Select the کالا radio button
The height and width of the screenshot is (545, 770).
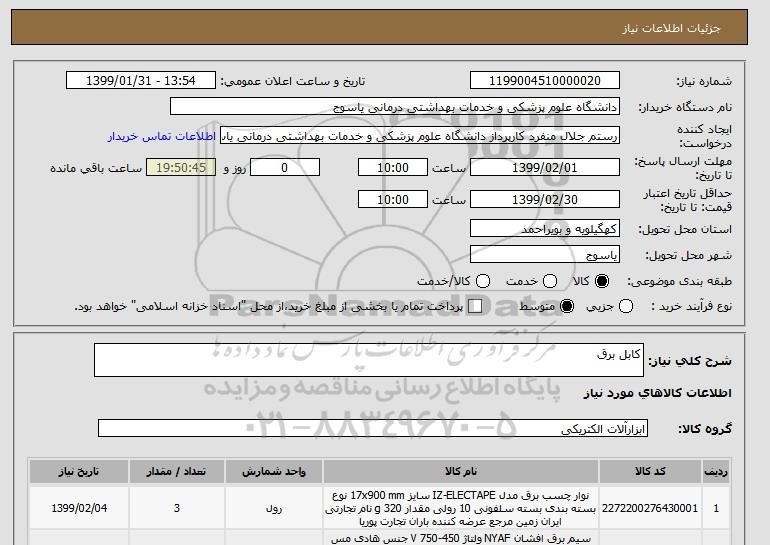(x=602, y=281)
